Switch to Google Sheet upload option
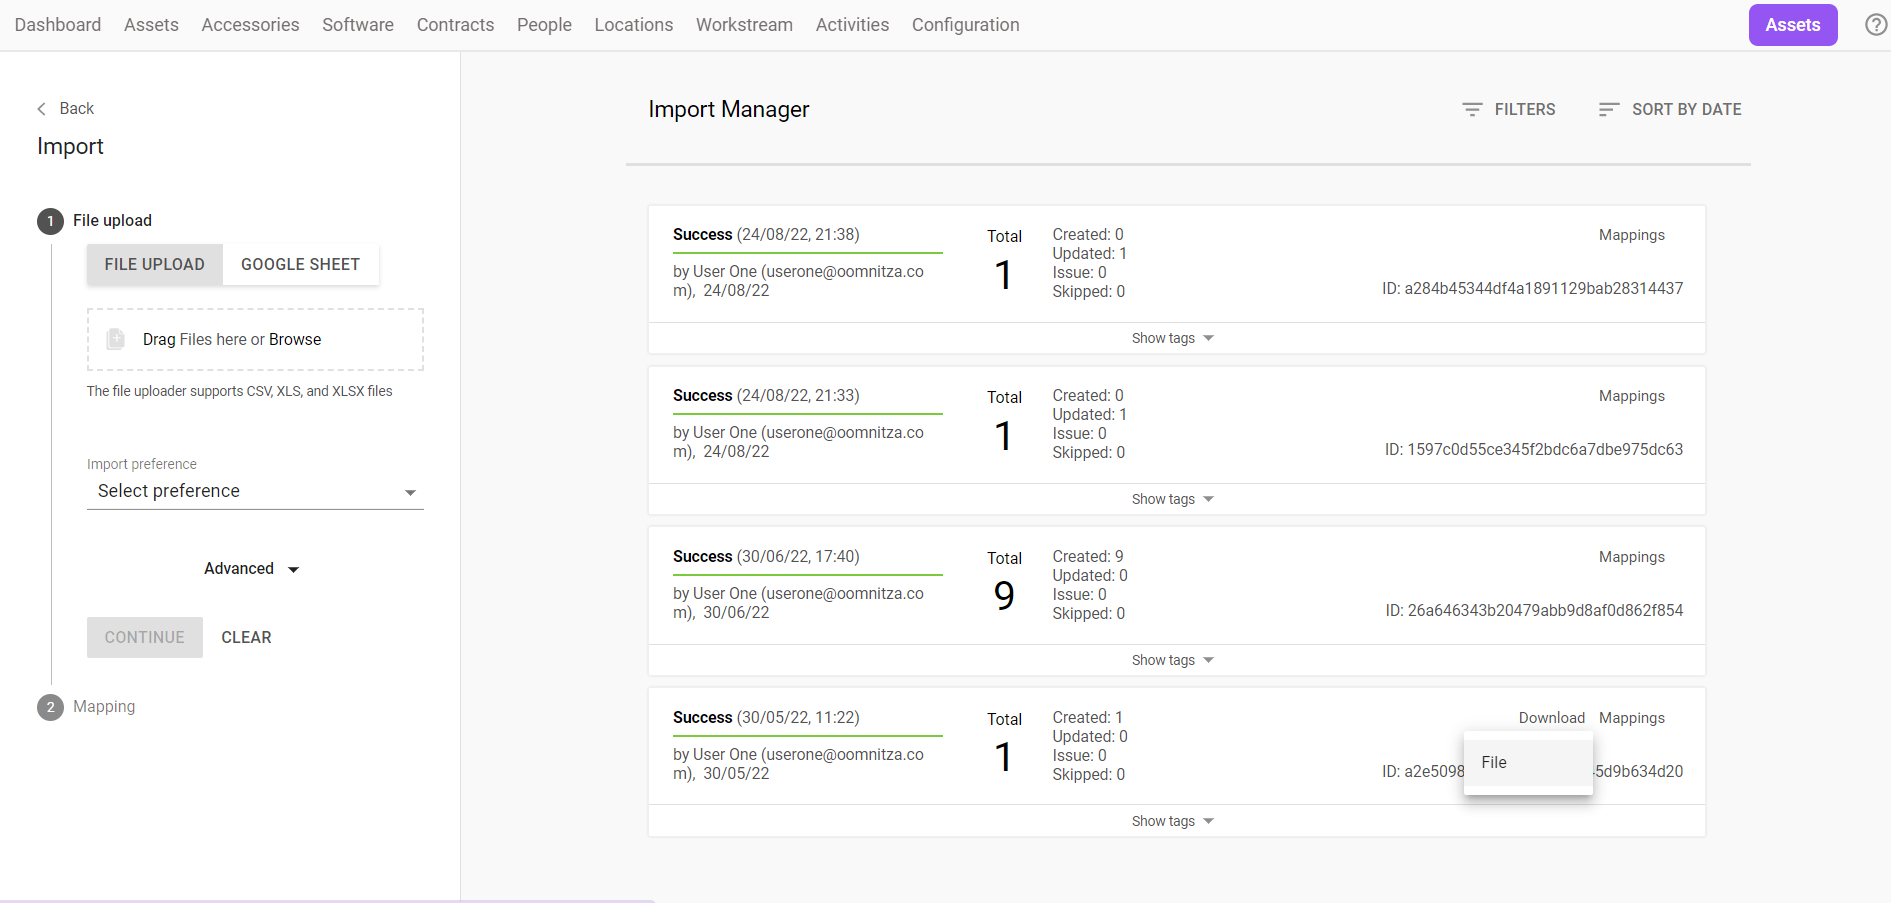This screenshot has height=903, width=1891. (x=300, y=265)
